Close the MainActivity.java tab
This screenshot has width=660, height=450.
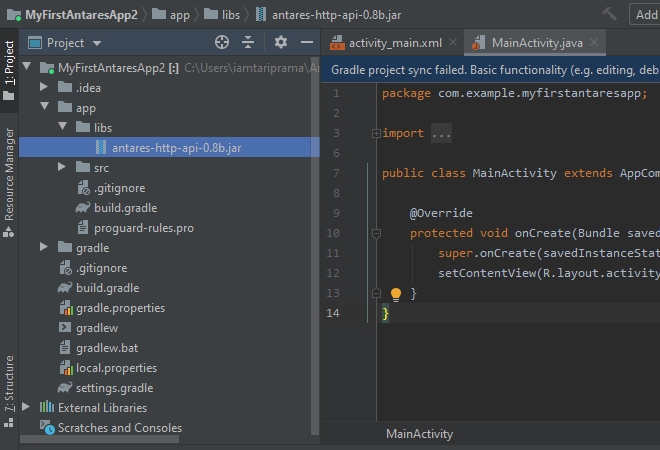point(594,43)
